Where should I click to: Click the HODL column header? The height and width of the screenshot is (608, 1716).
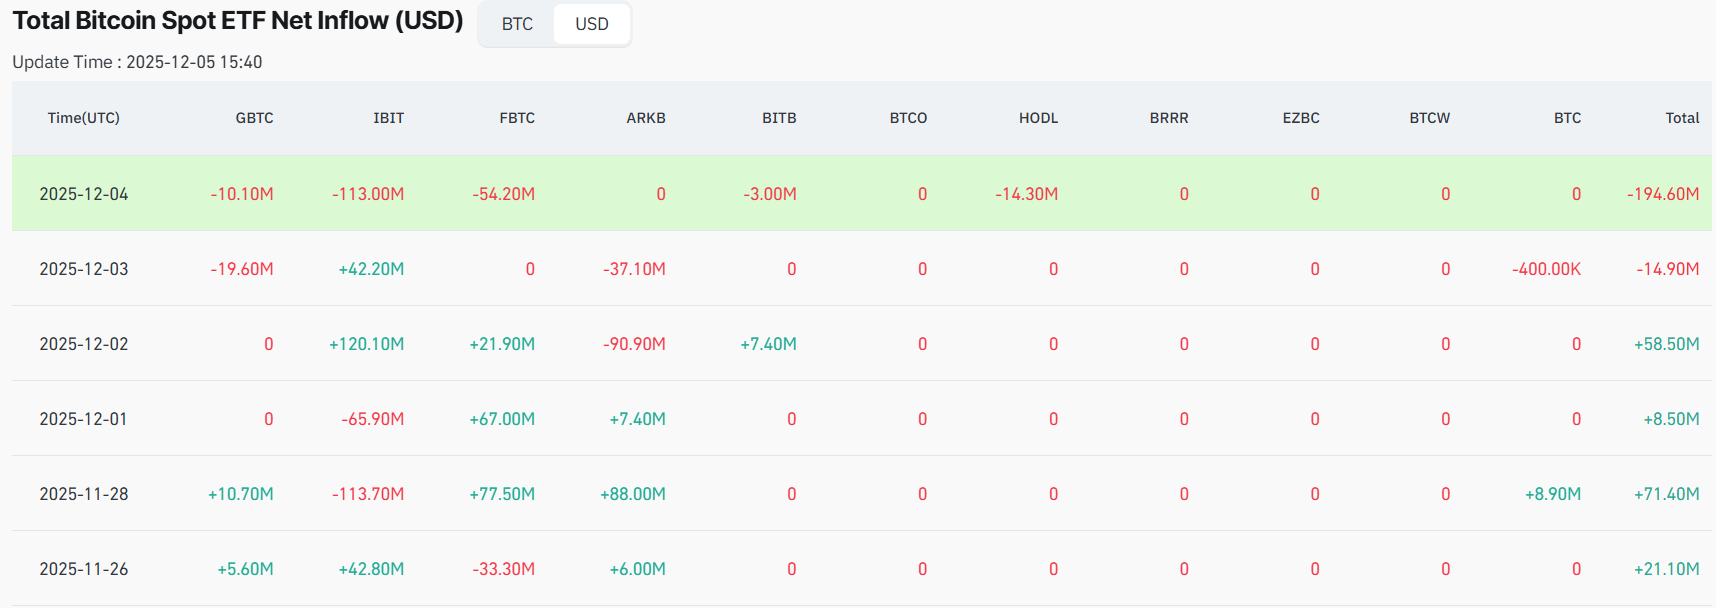(x=1039, y=117)
